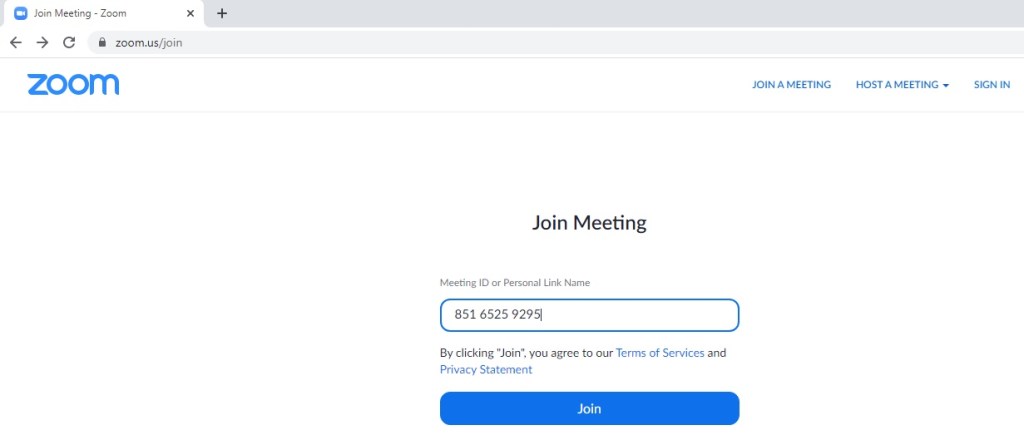View site info via lock icon

(100, 43)
